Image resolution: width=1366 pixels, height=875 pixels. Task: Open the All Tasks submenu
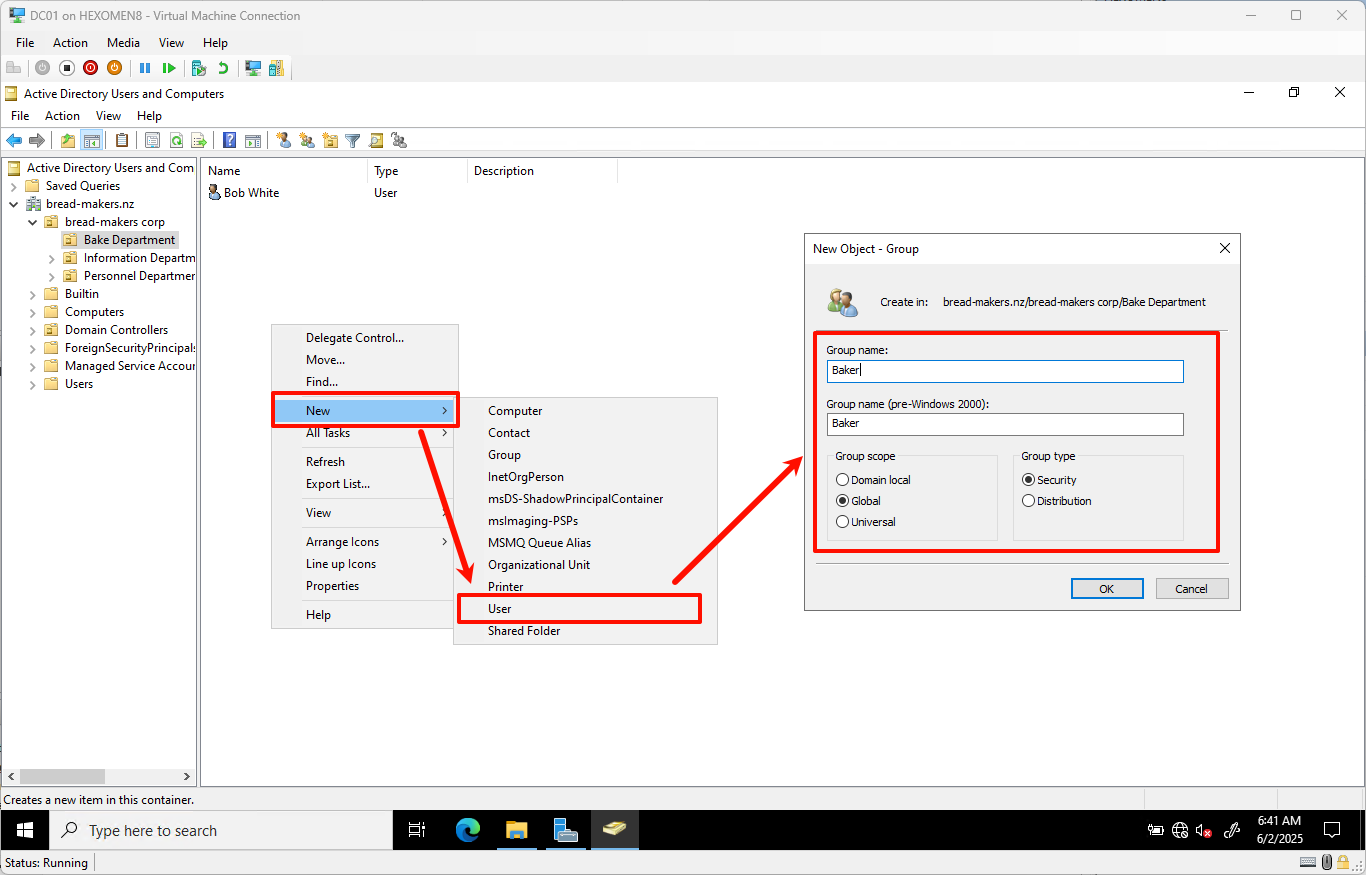click(365, 433)
